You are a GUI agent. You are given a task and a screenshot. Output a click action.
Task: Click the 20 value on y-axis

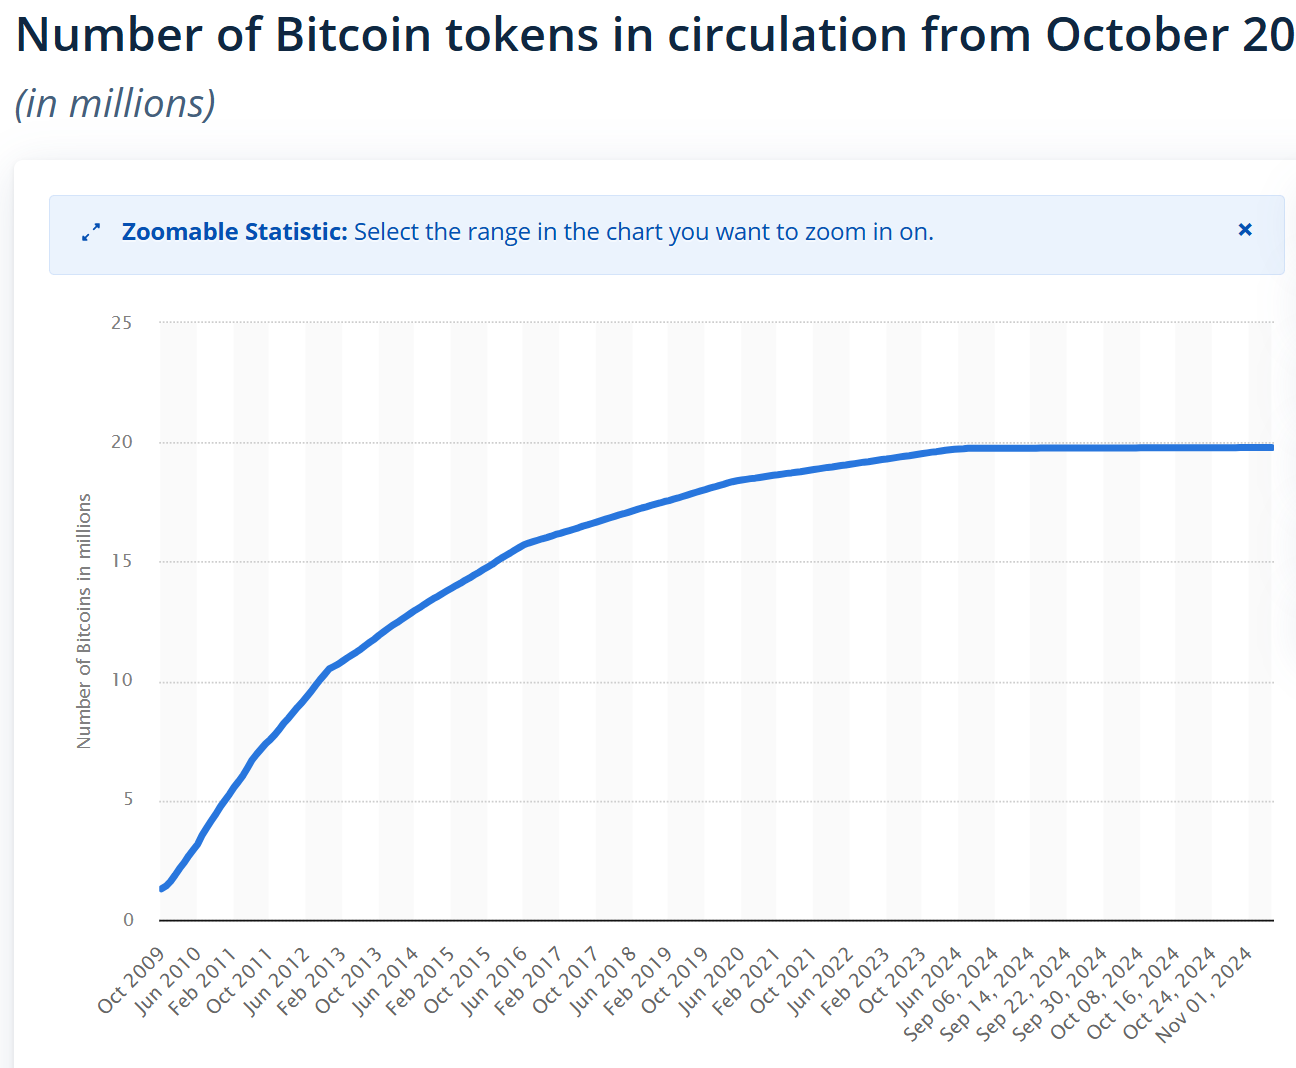pos(121,442)
